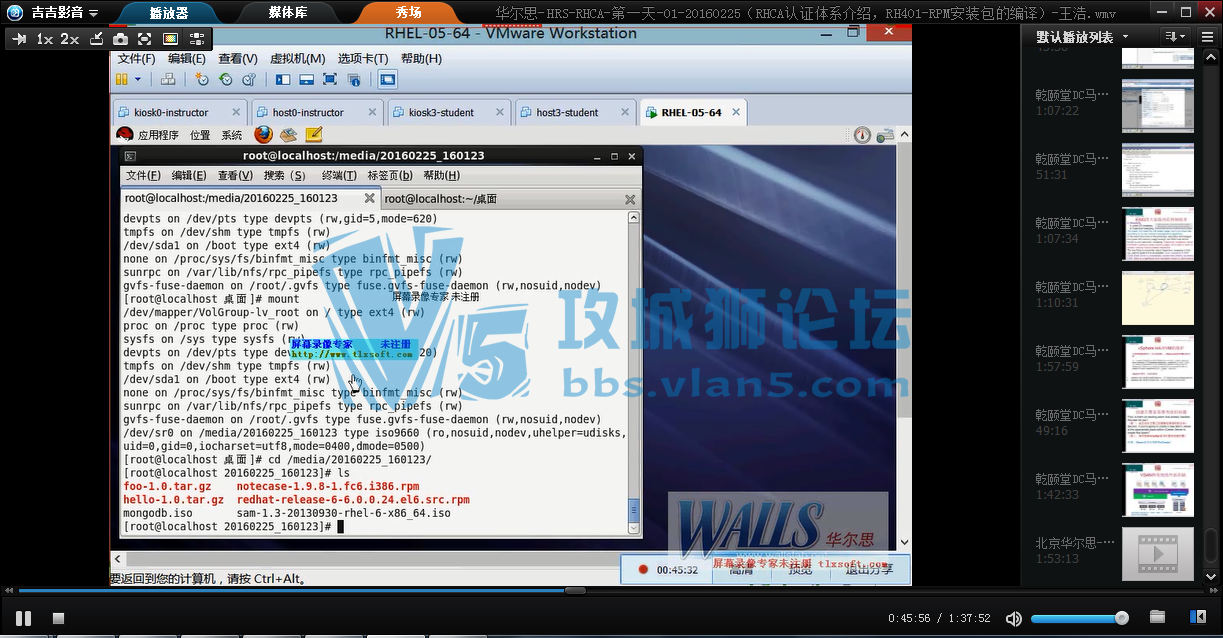The height and width of the screenshot is (638, 1223).
Task: Seek on the video progress bar
Action: click(x=610, y=590)
